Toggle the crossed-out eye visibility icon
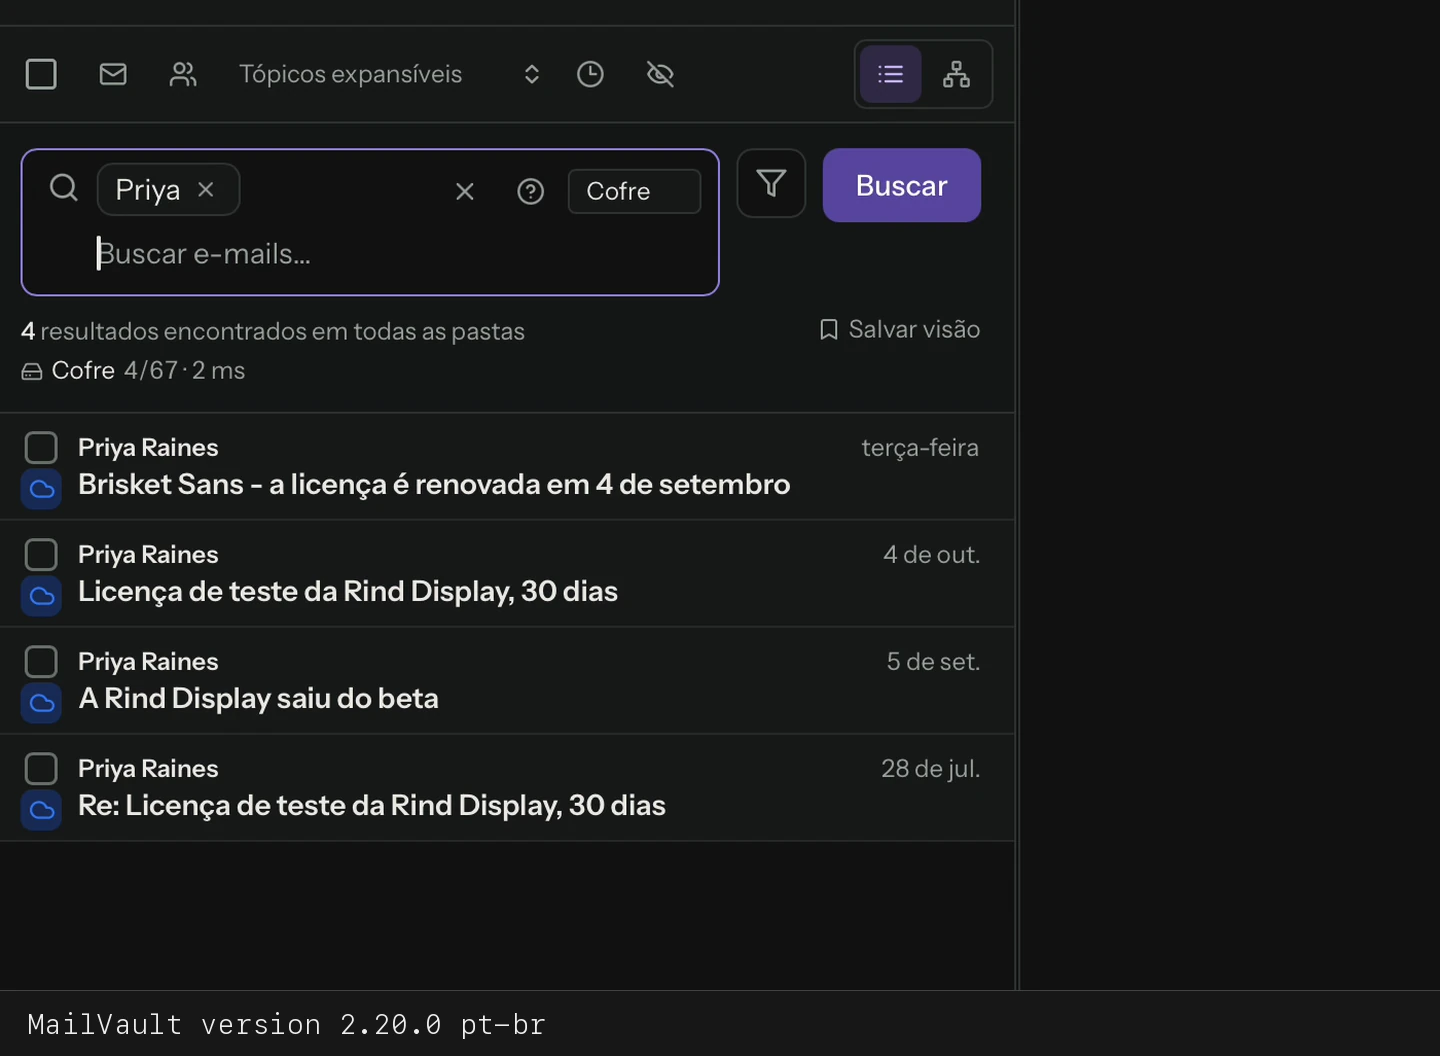This screenshot has width=1440, height=1056. point(660,74)
